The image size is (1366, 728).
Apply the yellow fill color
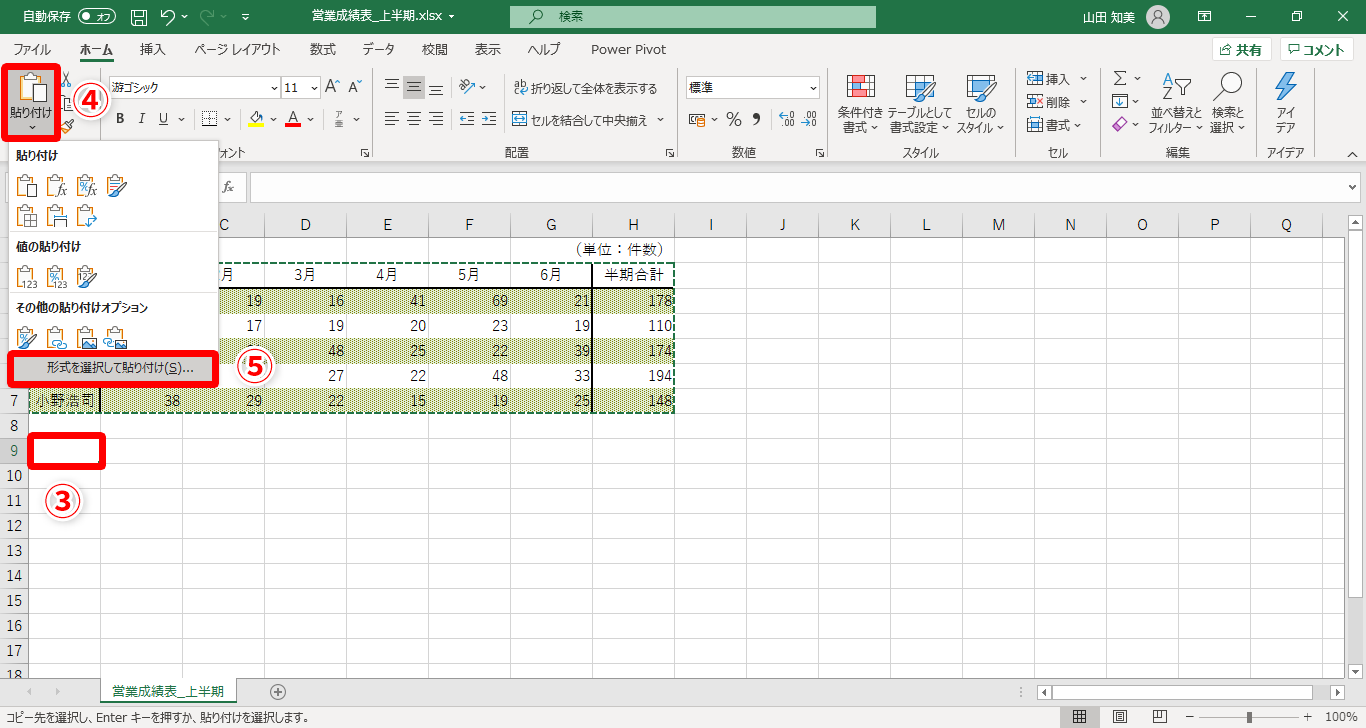255,119
